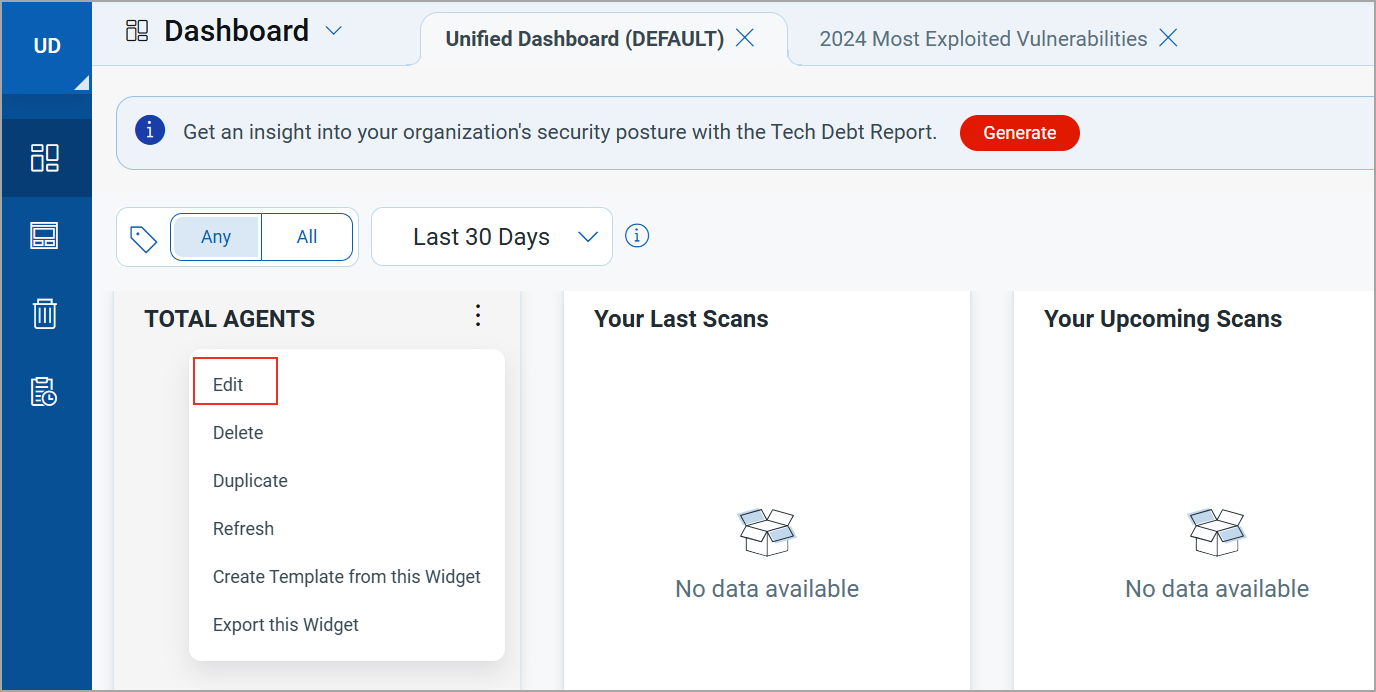The width and height of the screenshot is (1376, 692).
Task: Switch to 2024 Most Exploited Vulnerabilities tab
Action: coord(983,39)
